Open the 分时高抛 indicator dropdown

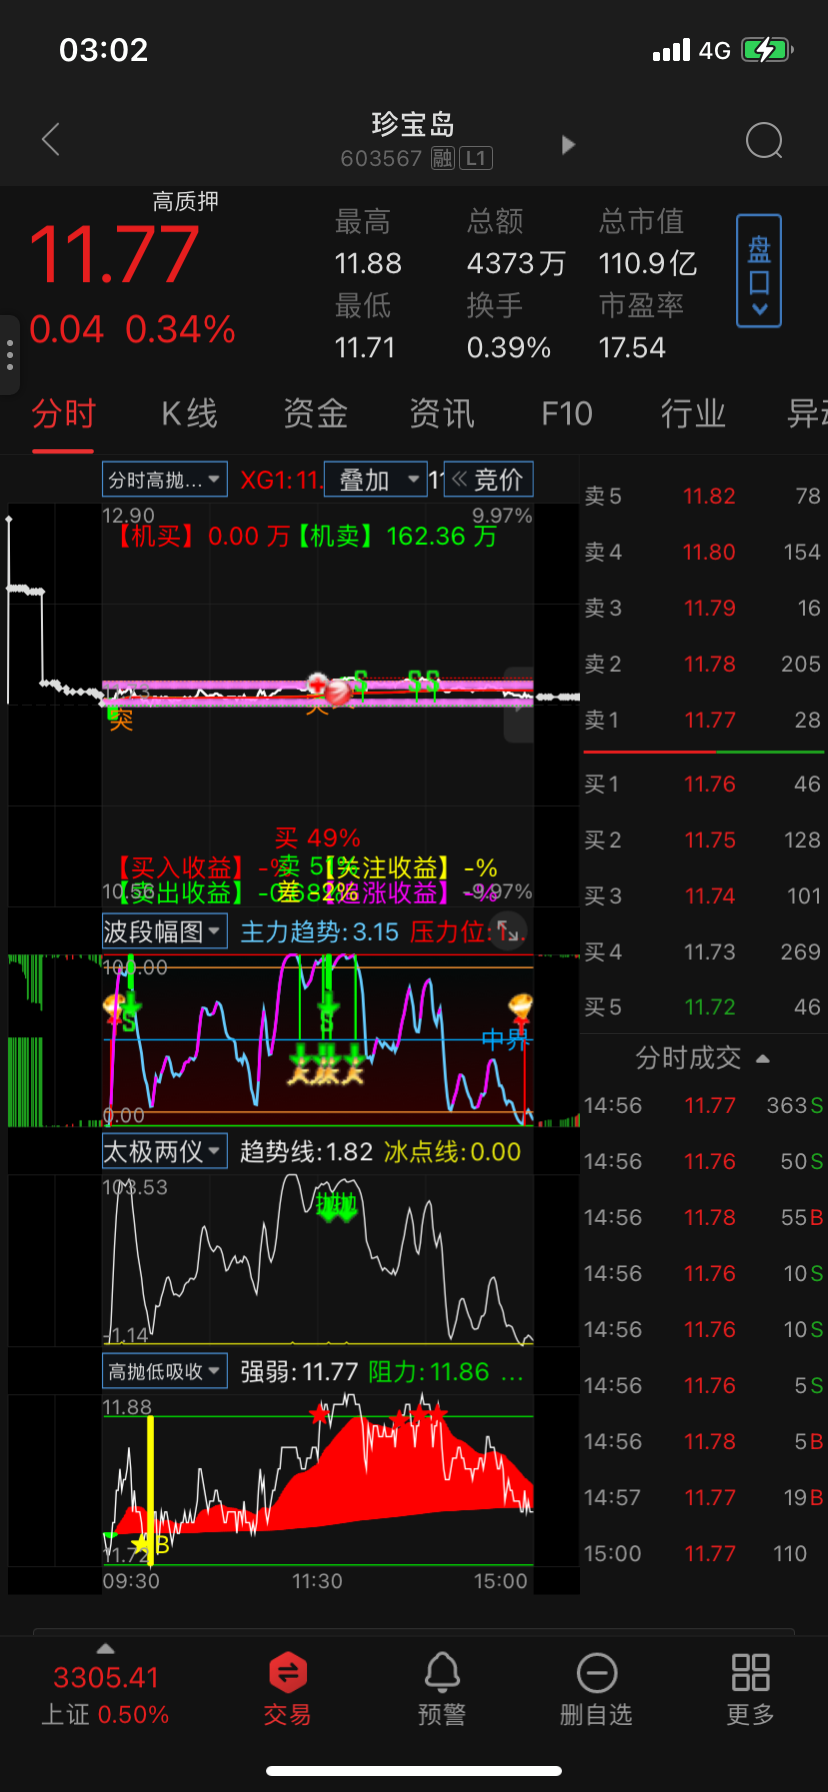point(164,480)
